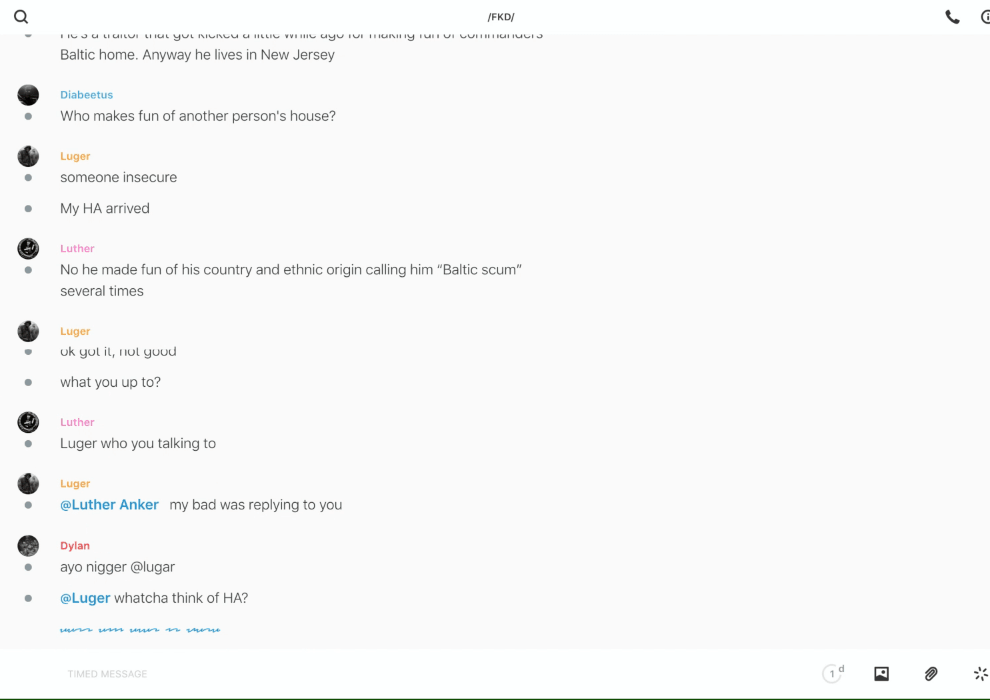Image resolution: width=990 pixels, height=700 pixels.
Task: Open the @Luther Anker mention
Action: 109,505
